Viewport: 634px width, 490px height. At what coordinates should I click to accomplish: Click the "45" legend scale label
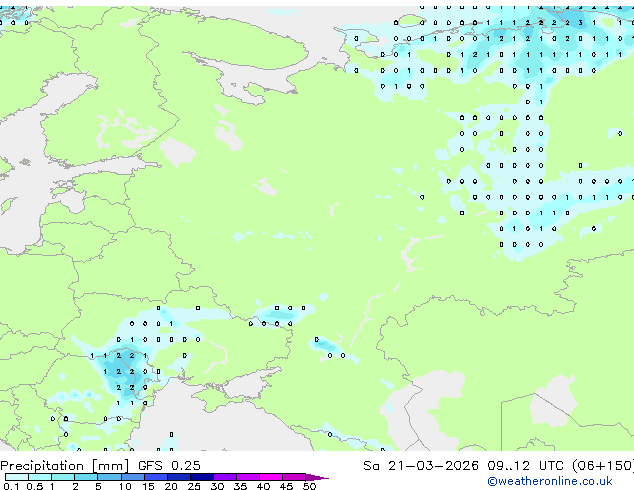click(x=286, y=486)
